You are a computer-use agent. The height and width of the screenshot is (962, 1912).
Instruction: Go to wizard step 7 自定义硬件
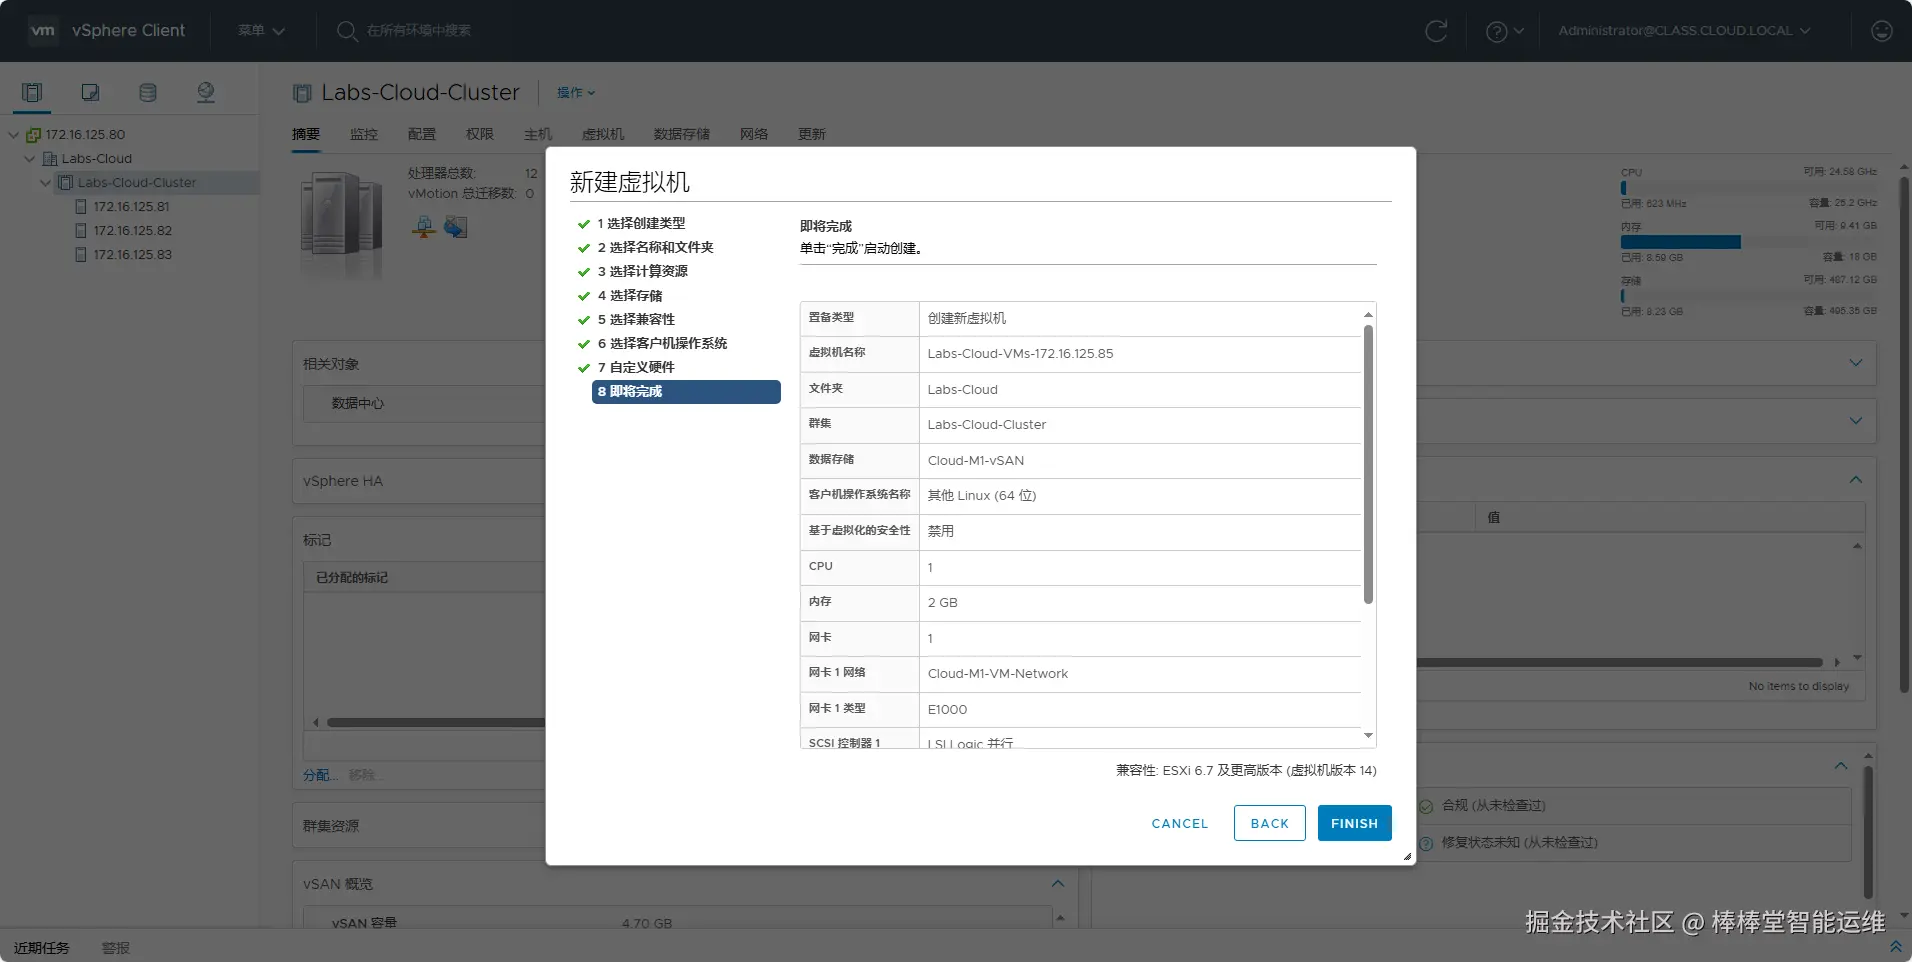[x=636, y=368]
